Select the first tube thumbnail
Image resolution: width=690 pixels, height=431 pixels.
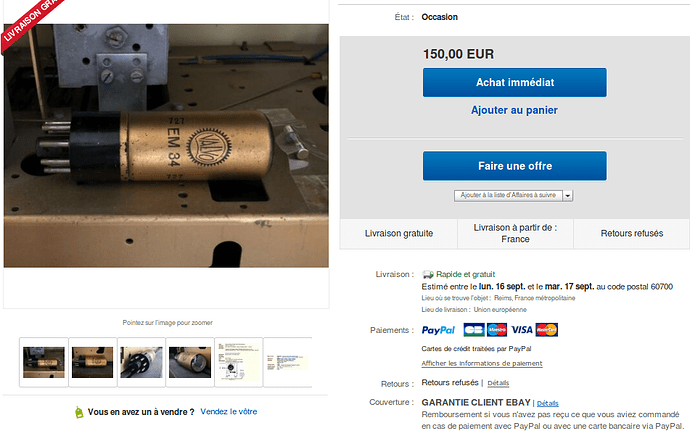click(x=44, y=362)
